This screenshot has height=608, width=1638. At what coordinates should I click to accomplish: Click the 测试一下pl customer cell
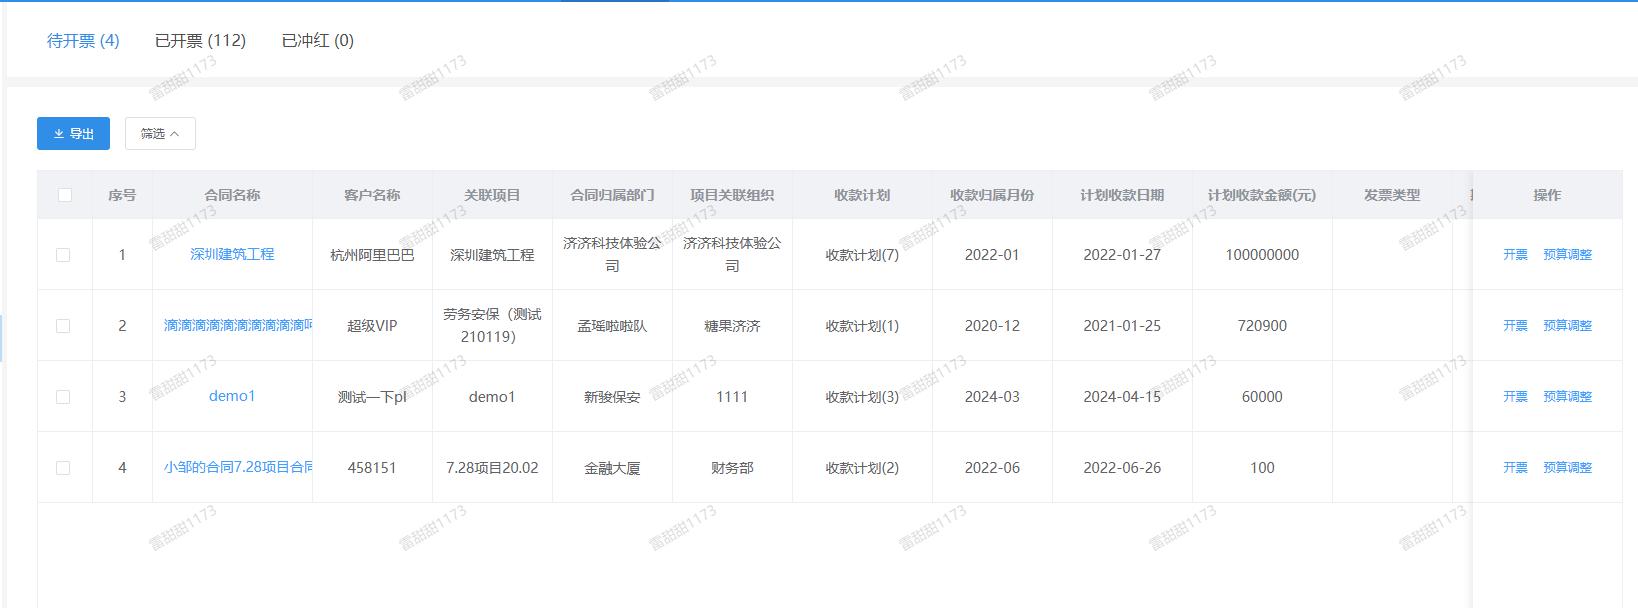372,397
